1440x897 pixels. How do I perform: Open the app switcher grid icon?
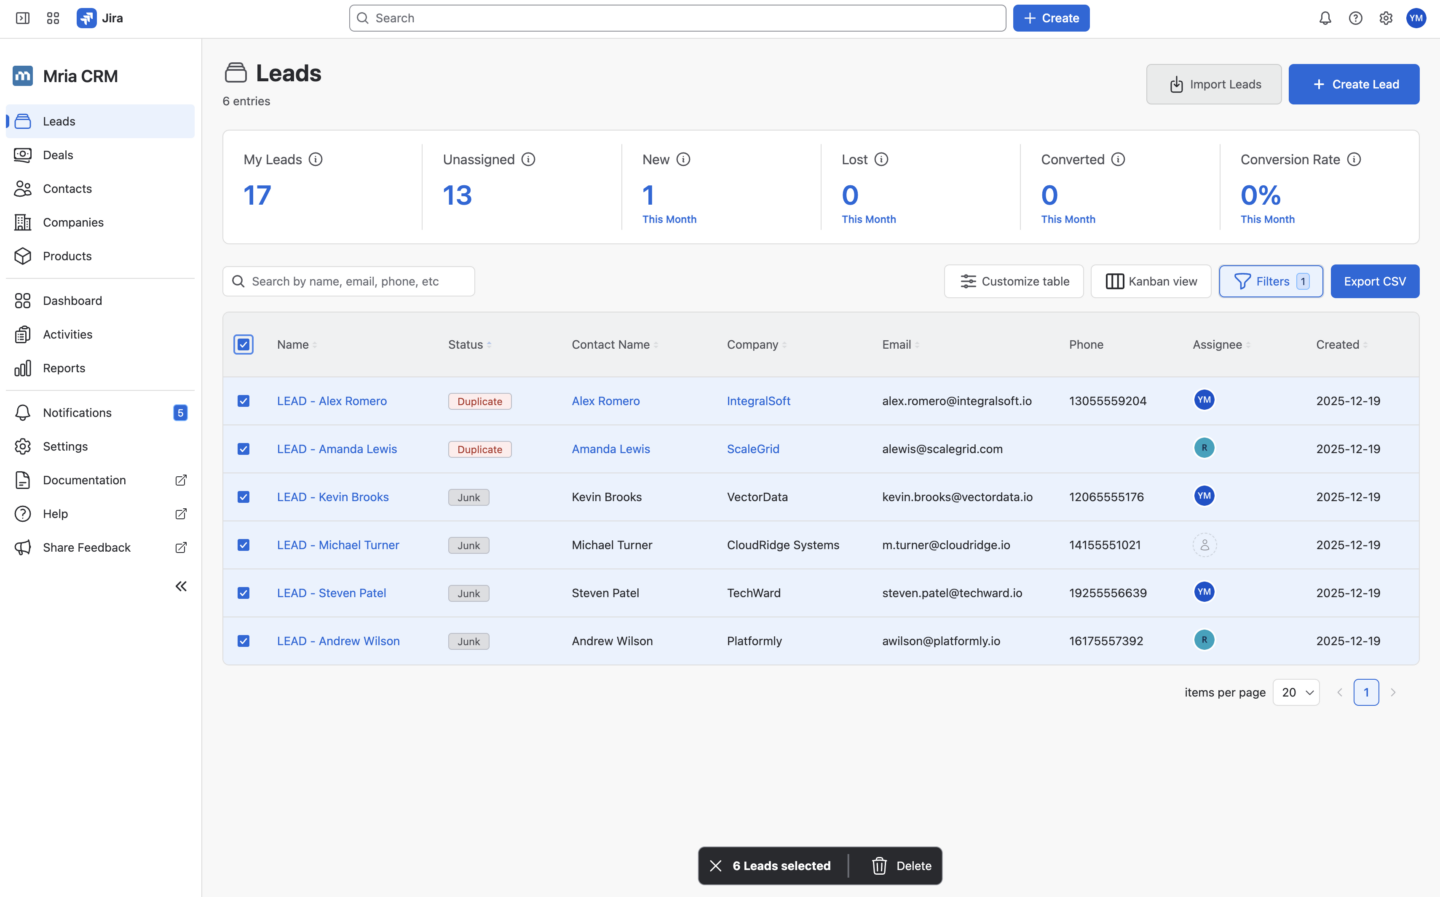53,18
